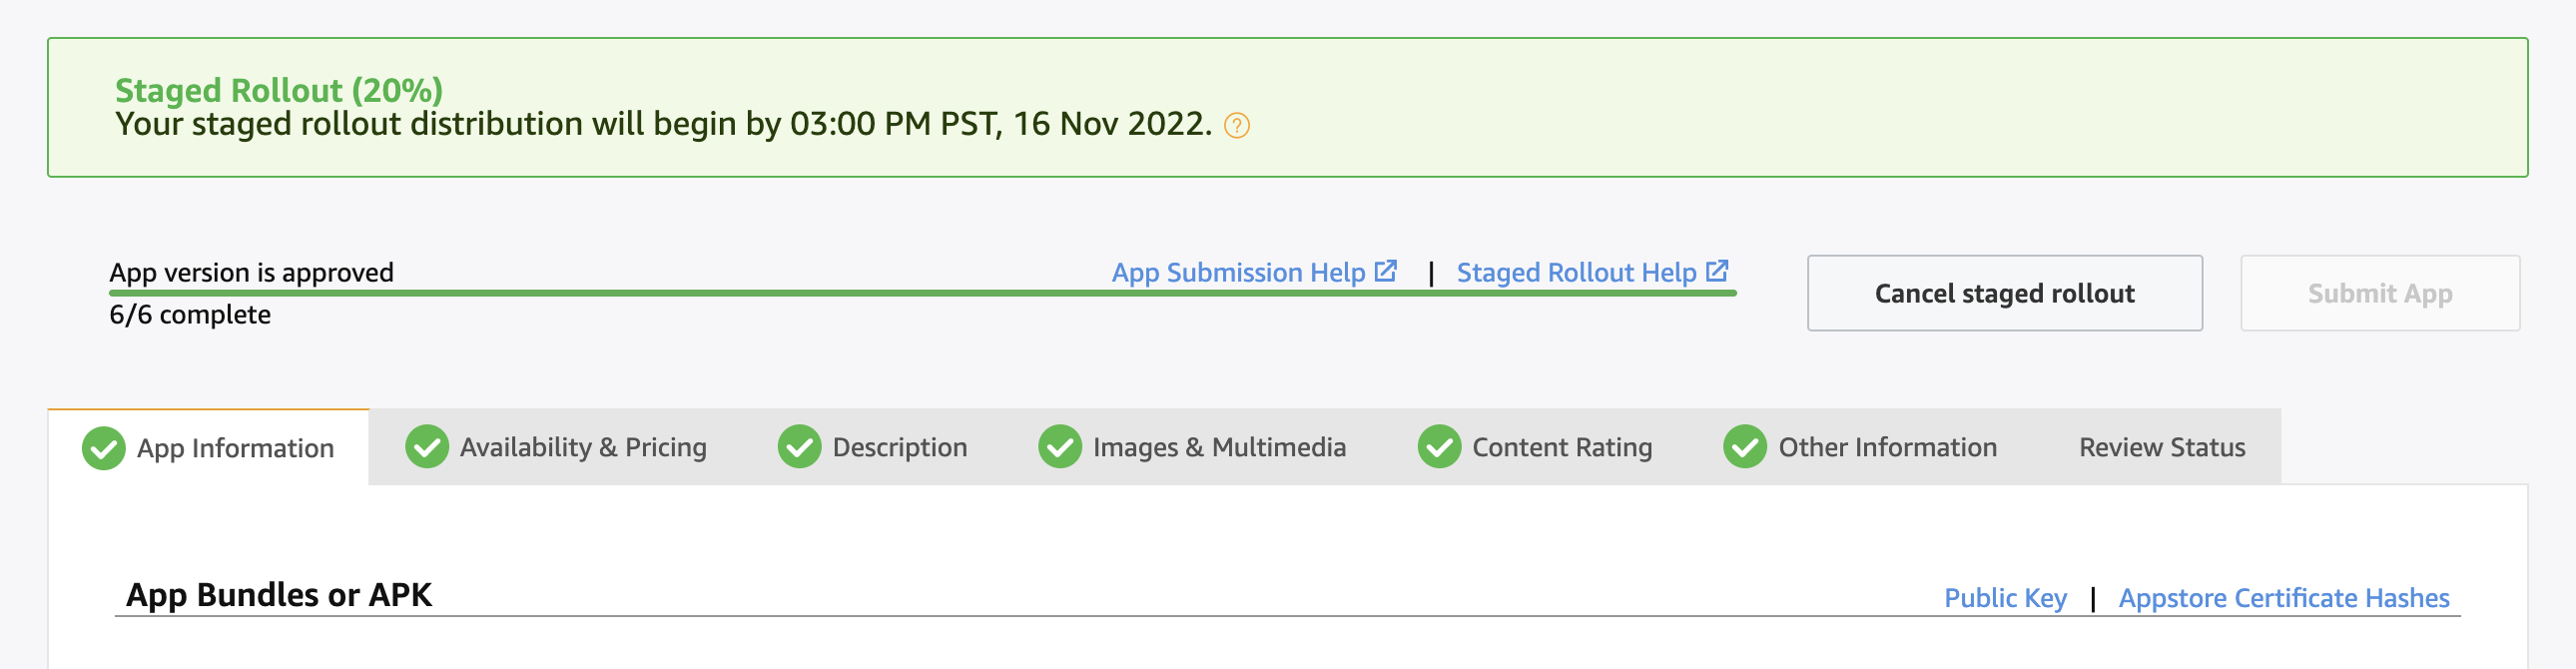Click external link icon beside Staged Rollout Help

point(1716,271)
